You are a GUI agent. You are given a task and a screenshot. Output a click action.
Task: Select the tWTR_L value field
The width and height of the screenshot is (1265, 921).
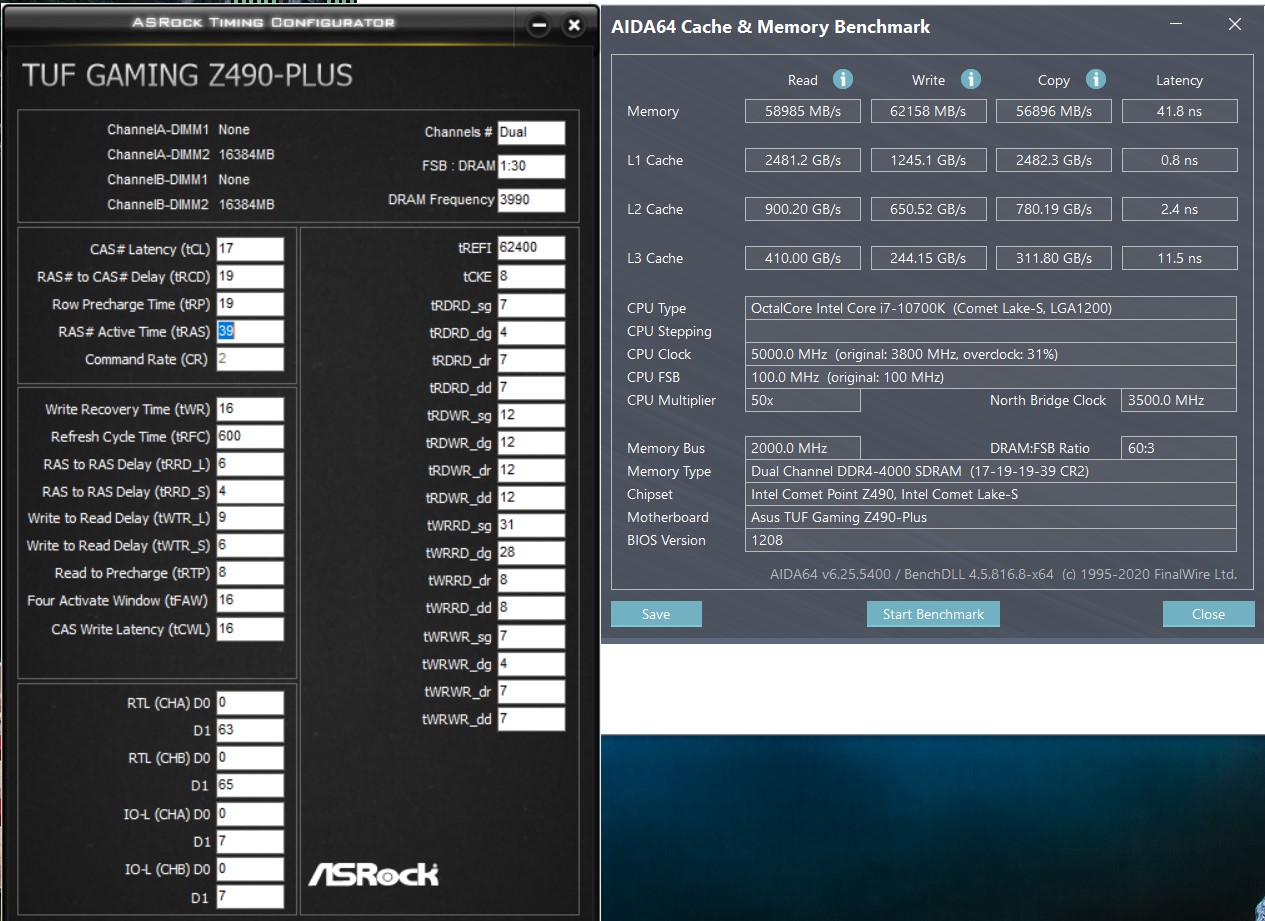point(249,518)
